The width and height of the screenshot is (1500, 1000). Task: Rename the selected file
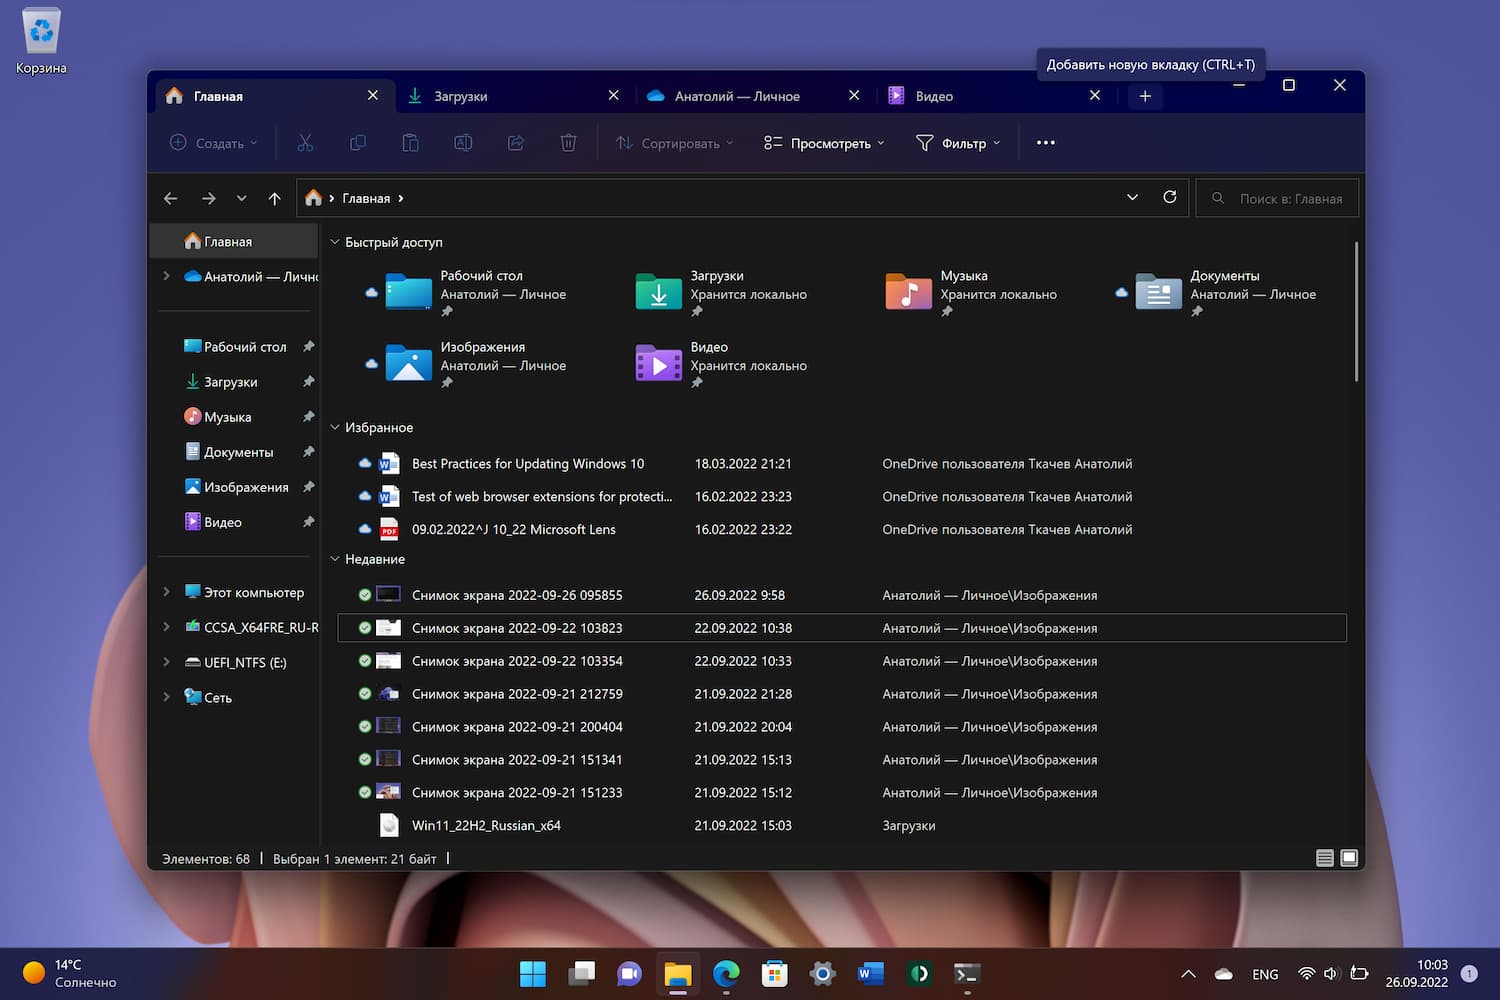[463, 143]
